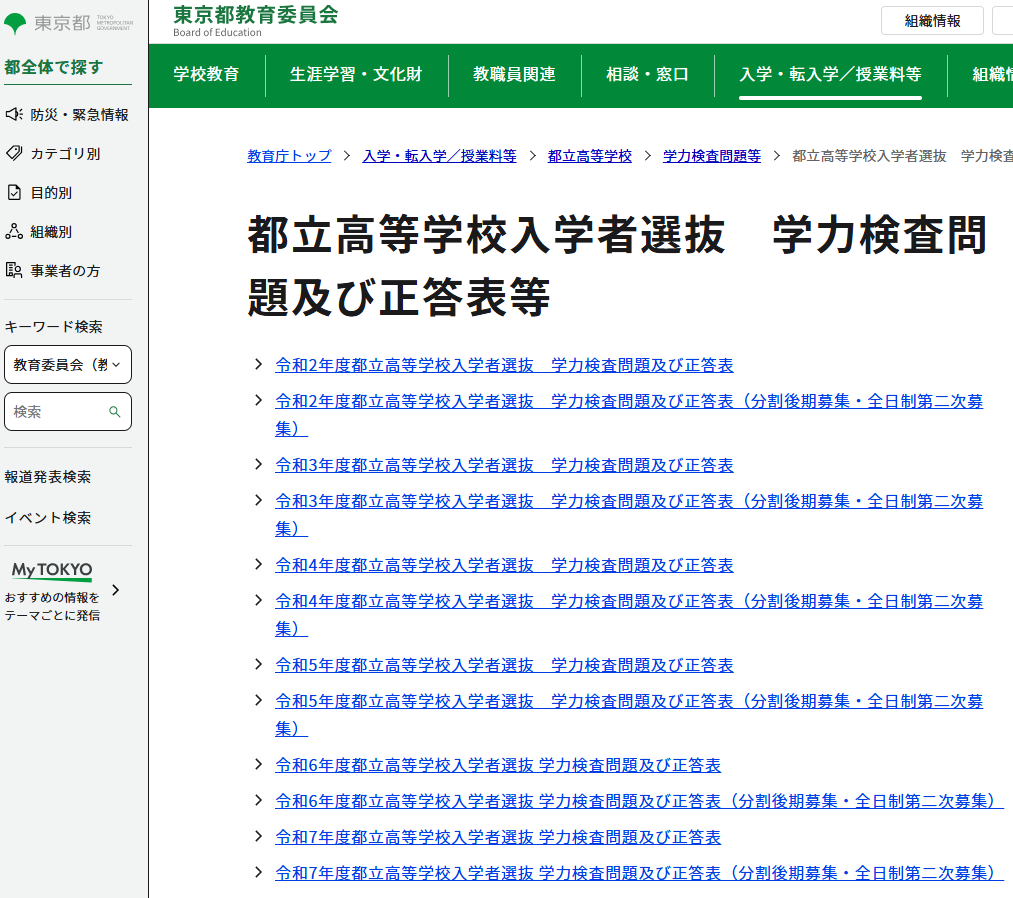Click the arrow next to My TOKYO banner

click(x=116, y=590)
